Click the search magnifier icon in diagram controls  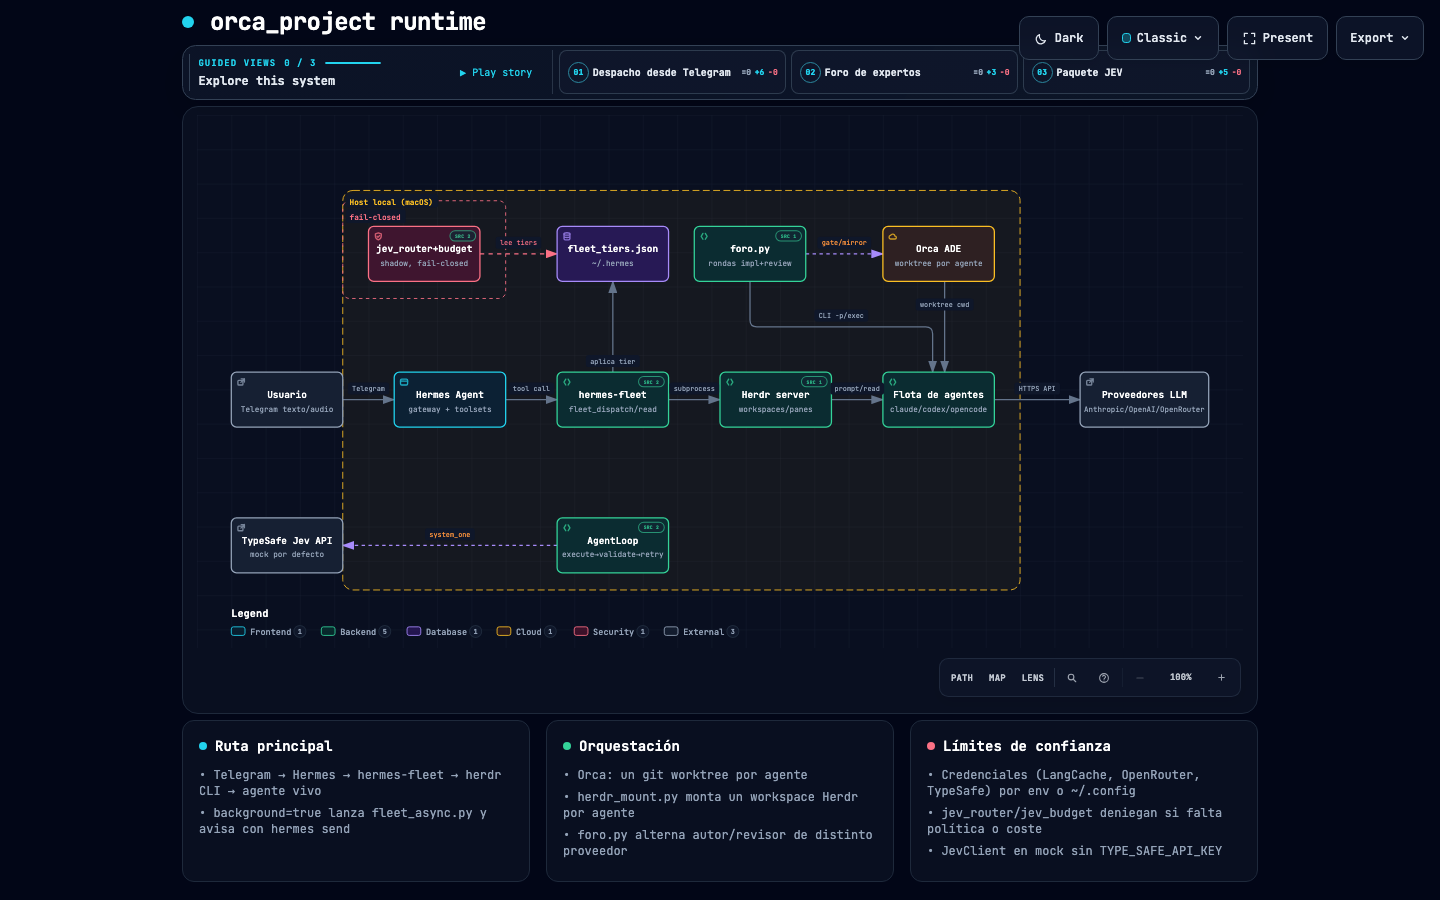coord(1072,678)
